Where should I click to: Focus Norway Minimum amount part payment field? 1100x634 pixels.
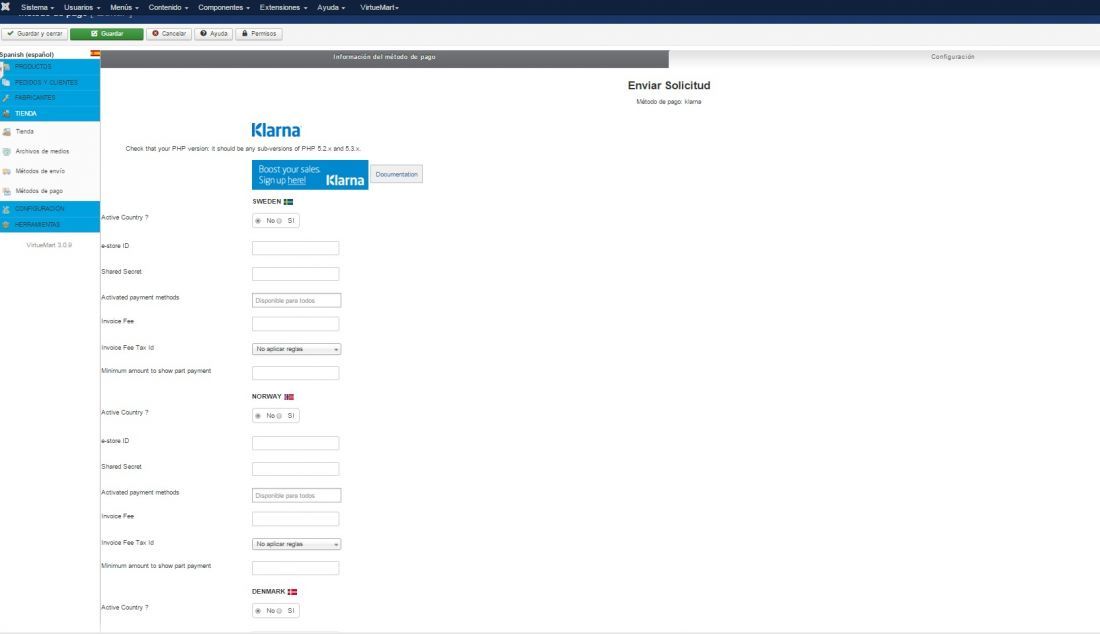(x=295, y=567)
